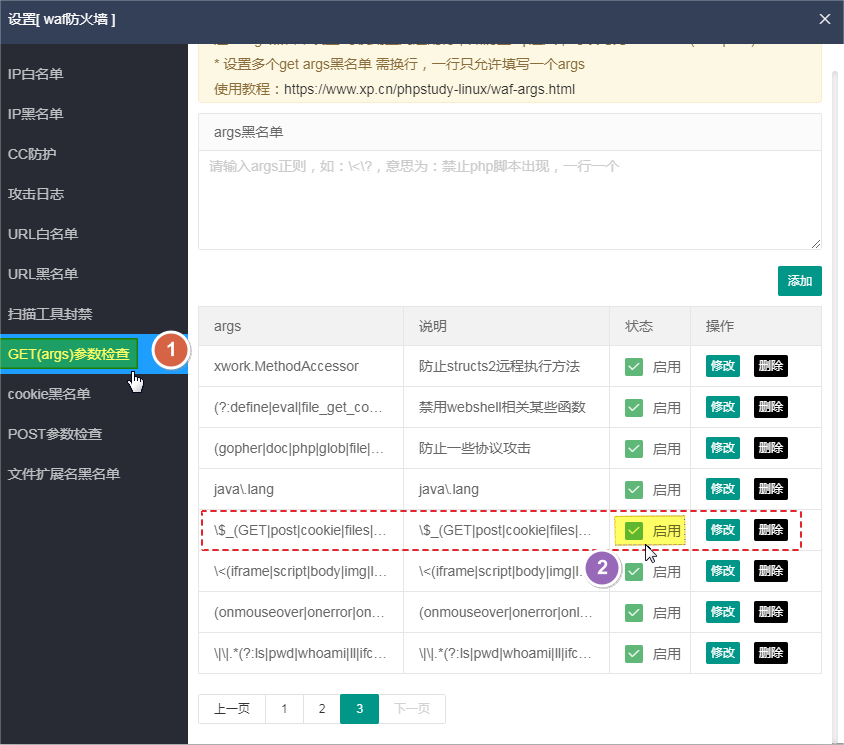844x745 pixels.
Task: Go to POST参数检查
Action: 55,434
